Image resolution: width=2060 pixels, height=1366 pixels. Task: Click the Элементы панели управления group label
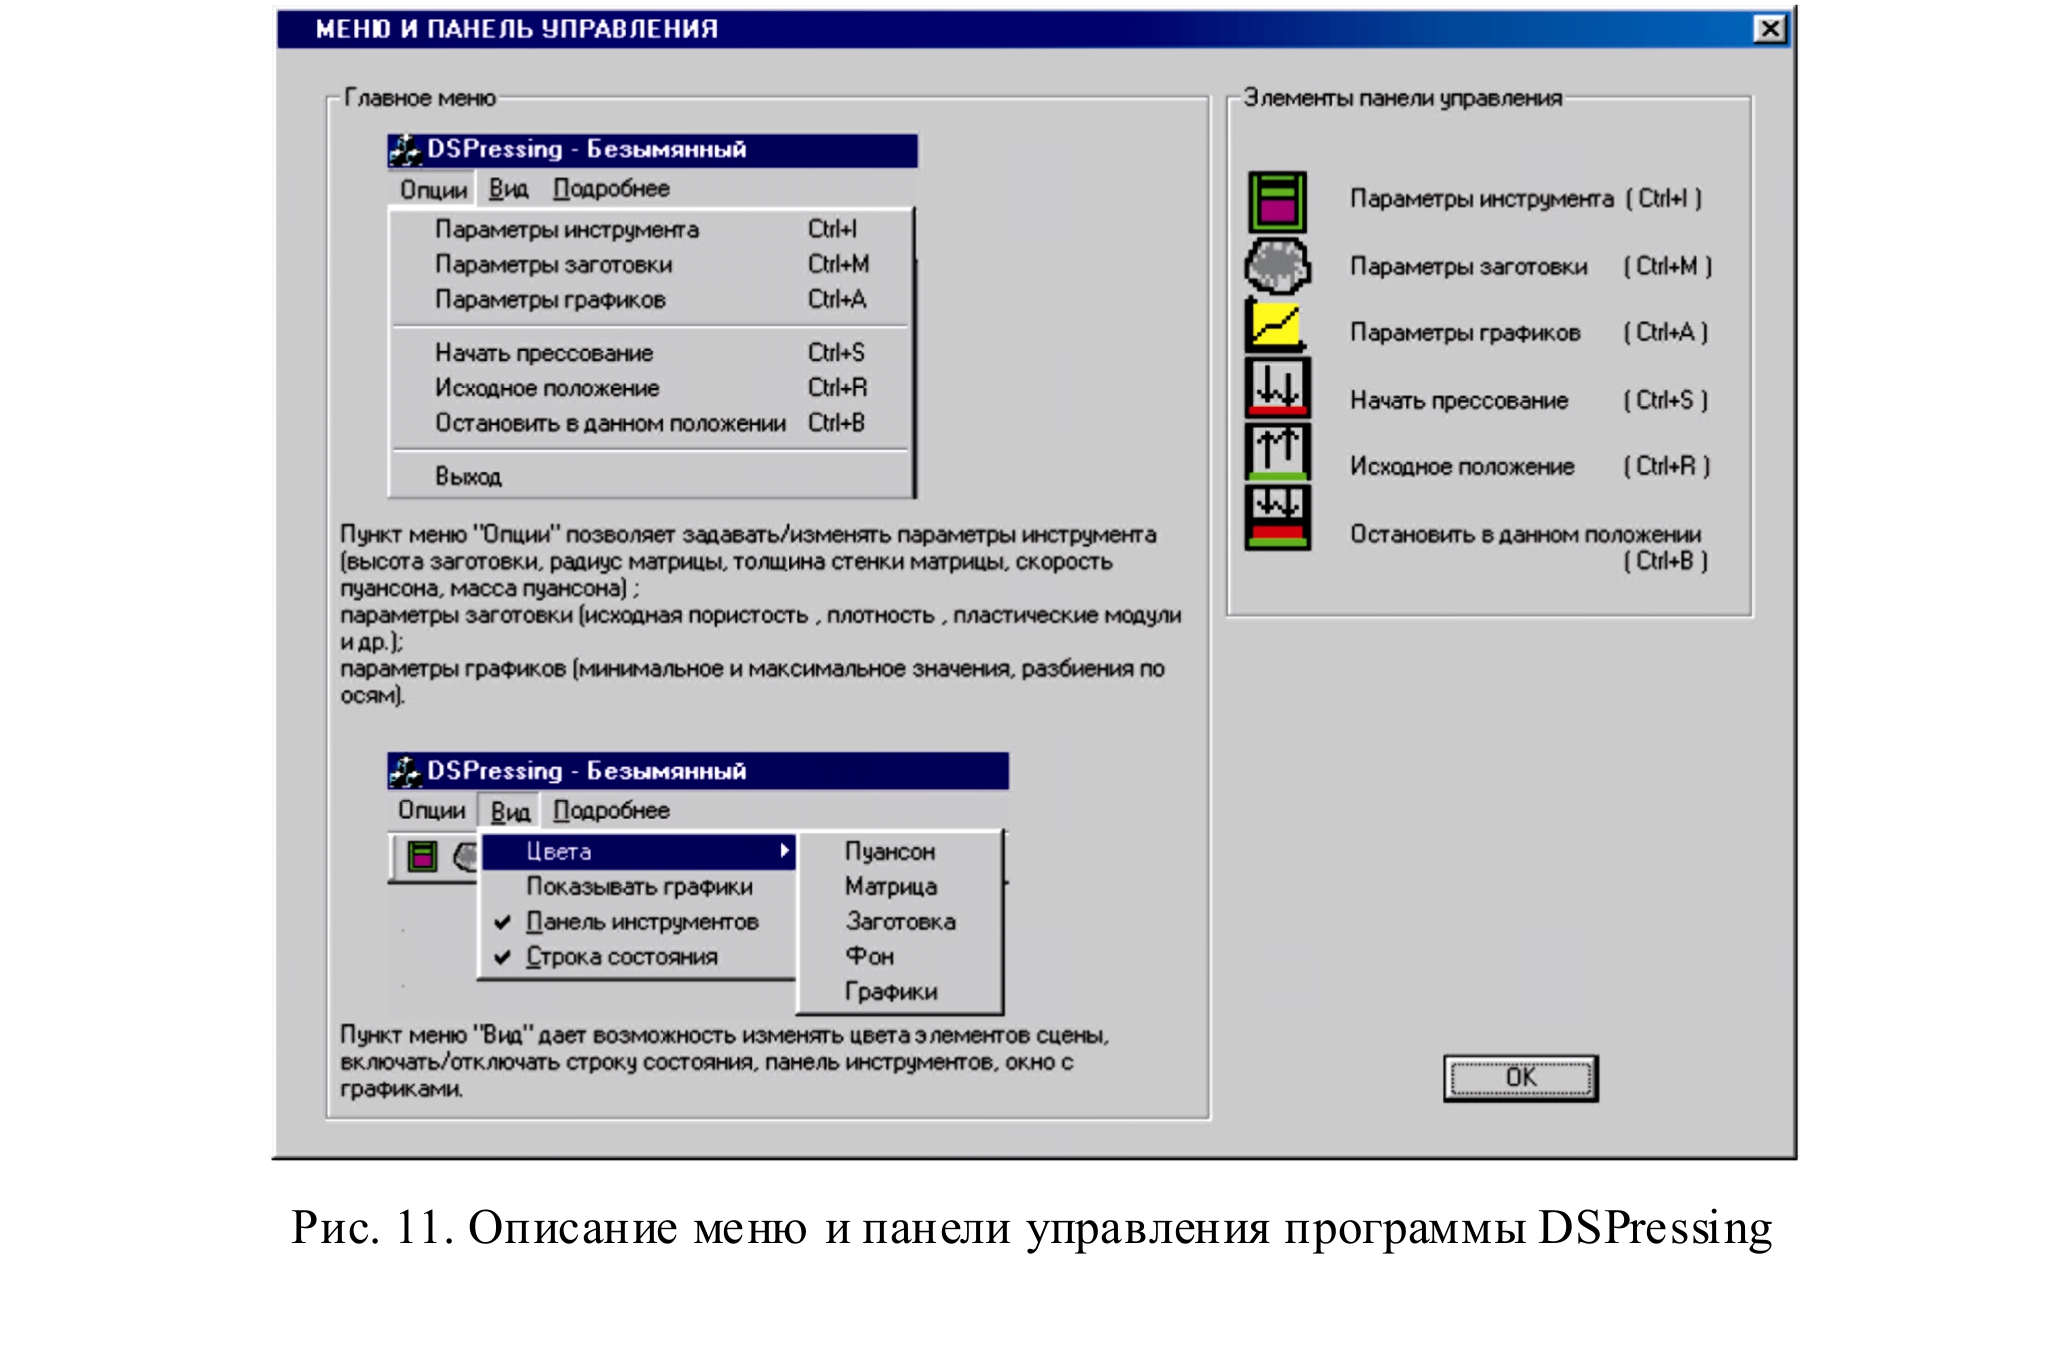pos(1402,98)
